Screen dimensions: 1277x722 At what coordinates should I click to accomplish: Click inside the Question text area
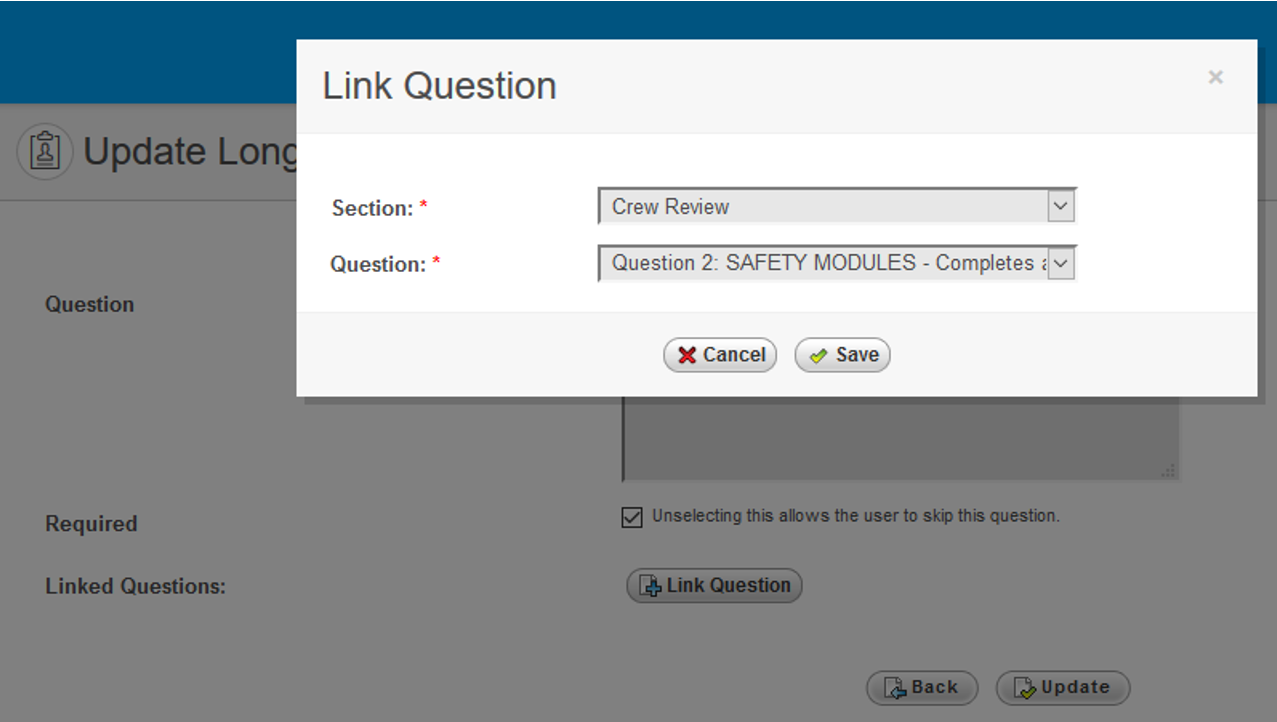(x=900, y=438)
